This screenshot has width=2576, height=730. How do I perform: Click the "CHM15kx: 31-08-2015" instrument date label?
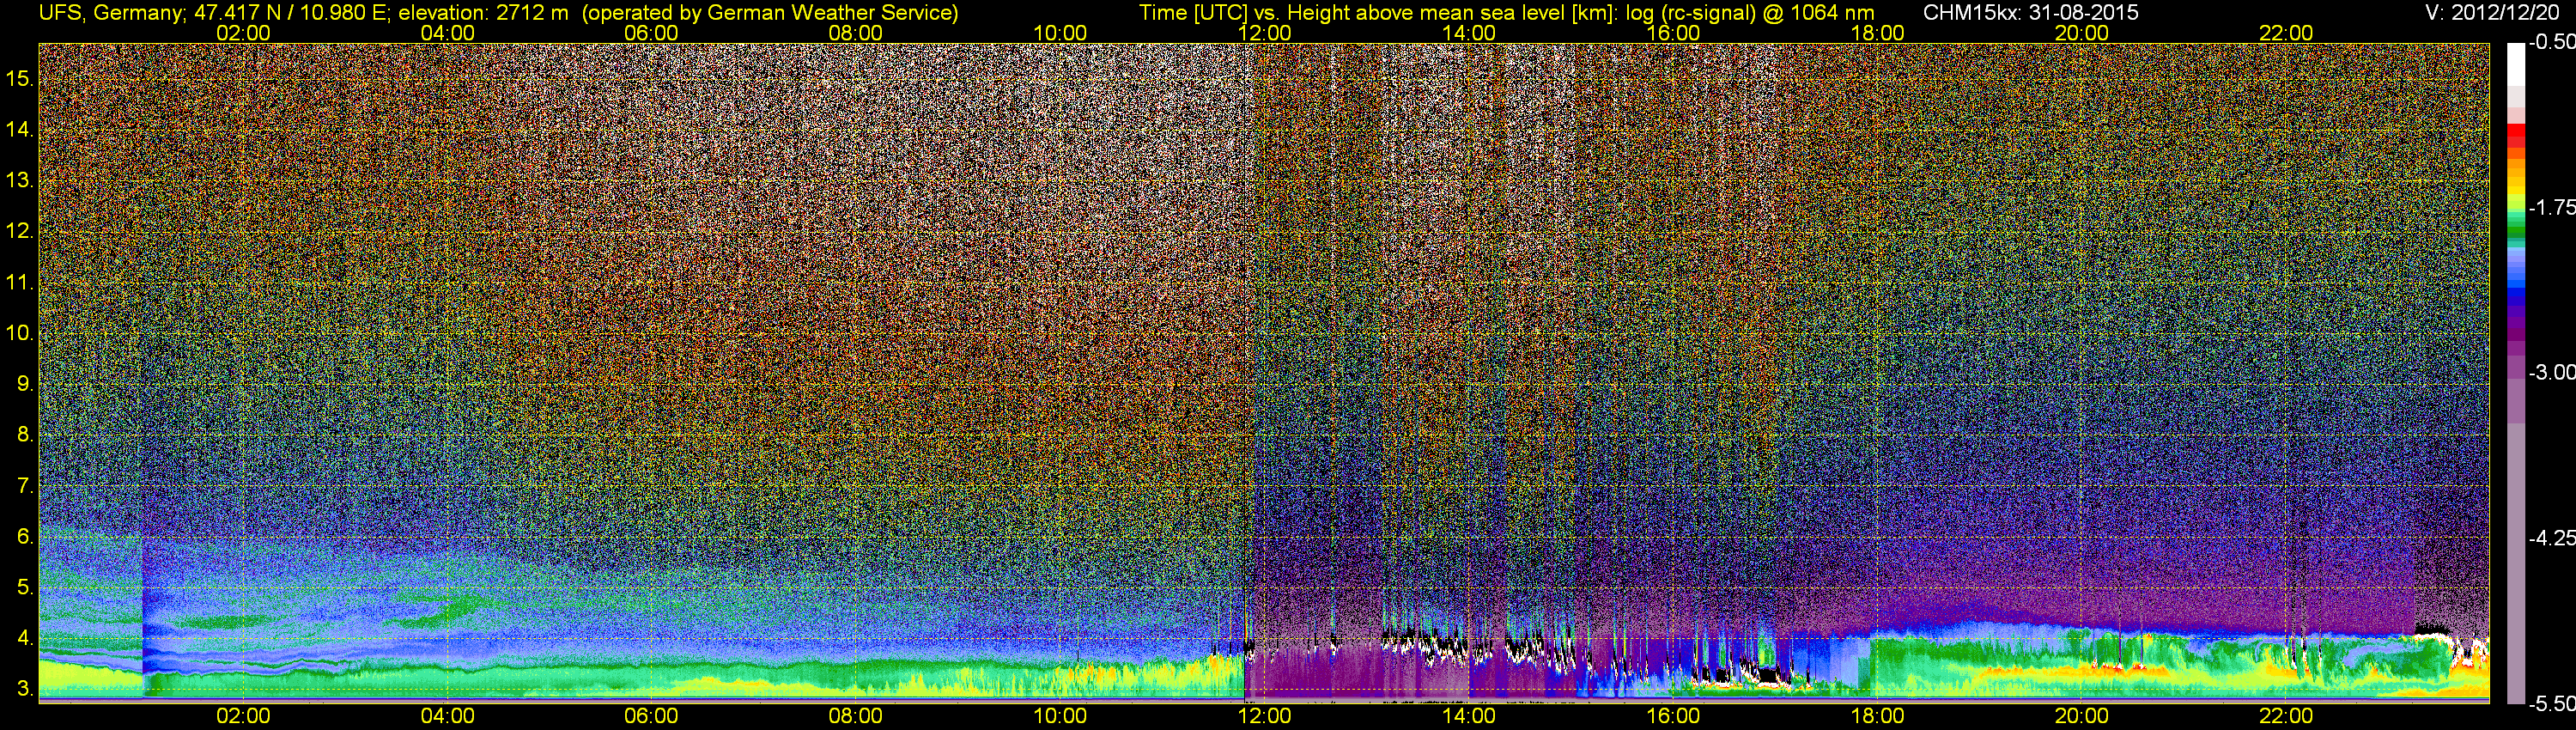(2029, 13)
